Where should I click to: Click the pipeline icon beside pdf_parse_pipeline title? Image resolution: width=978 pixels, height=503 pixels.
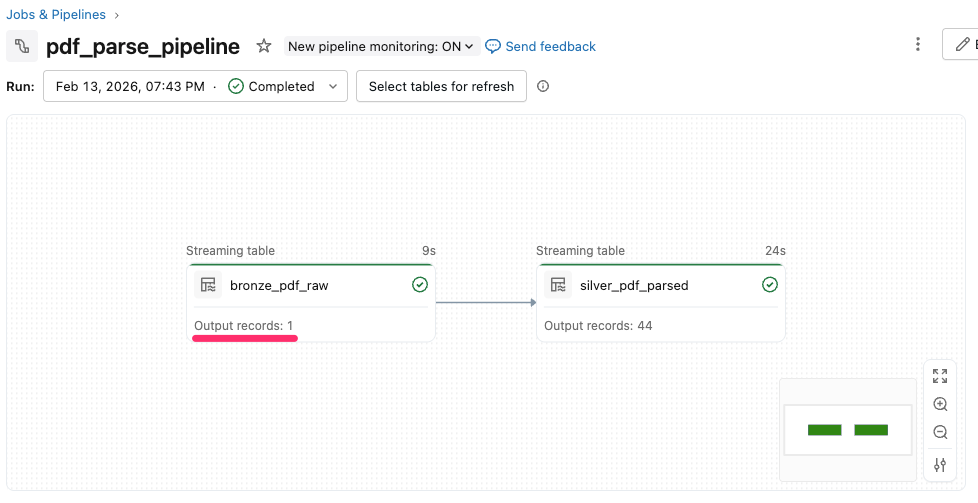(22, 46)
